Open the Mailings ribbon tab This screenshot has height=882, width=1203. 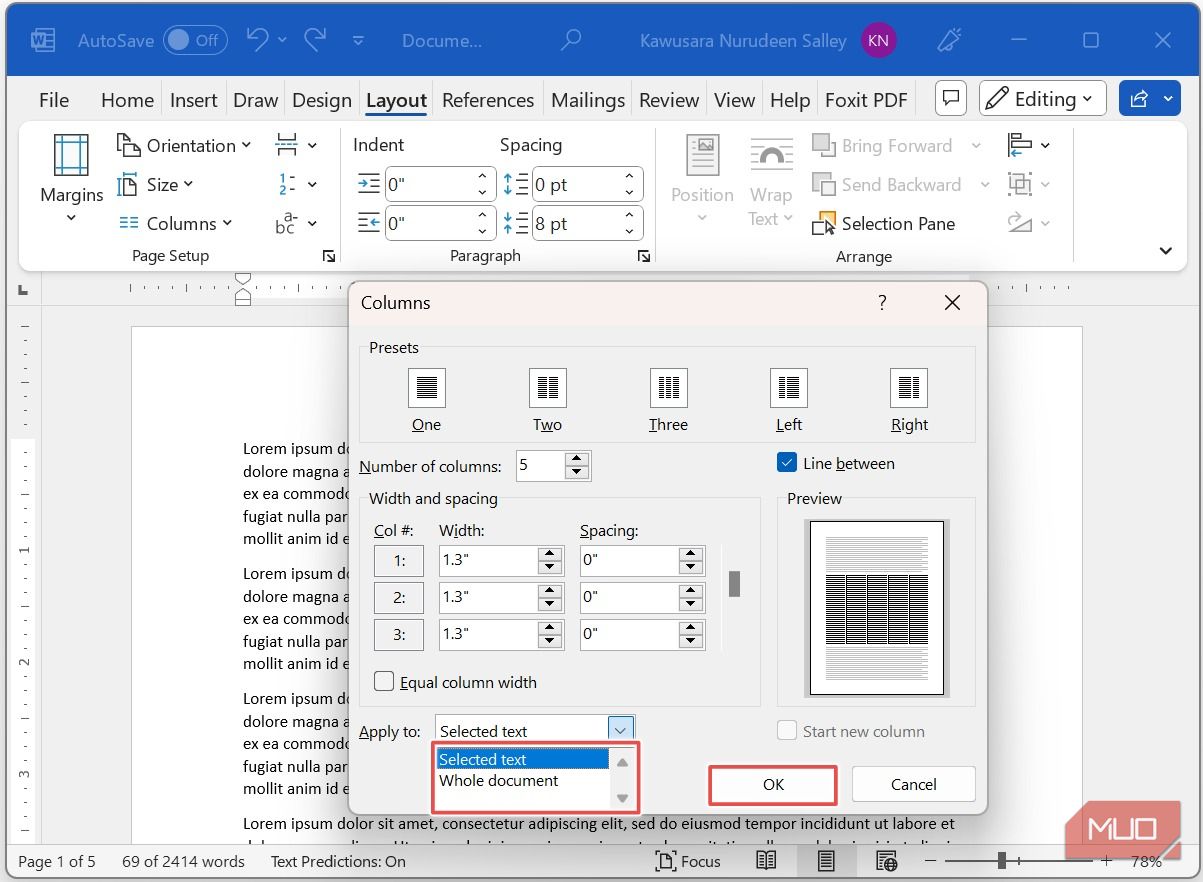pos(587,99)
